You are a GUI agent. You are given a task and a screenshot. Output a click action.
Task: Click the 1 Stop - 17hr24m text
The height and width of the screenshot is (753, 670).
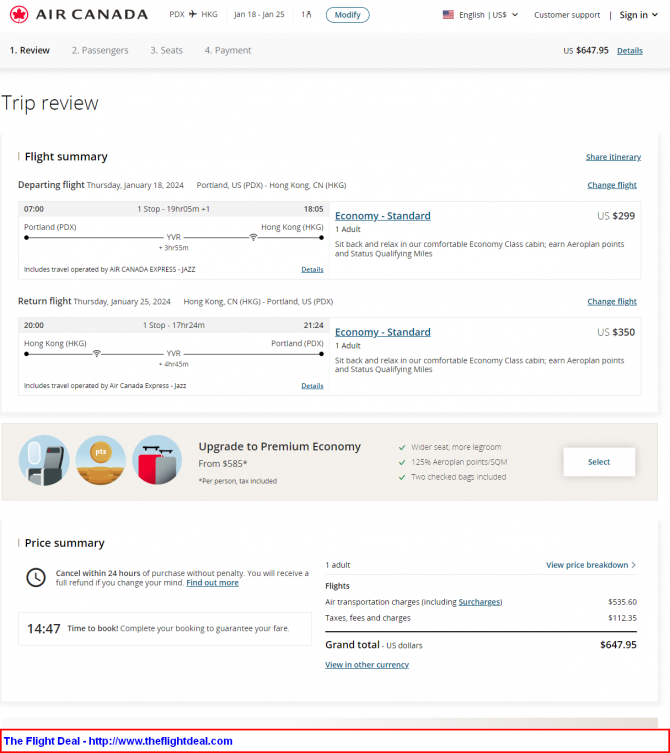click(x=173, y=325)
